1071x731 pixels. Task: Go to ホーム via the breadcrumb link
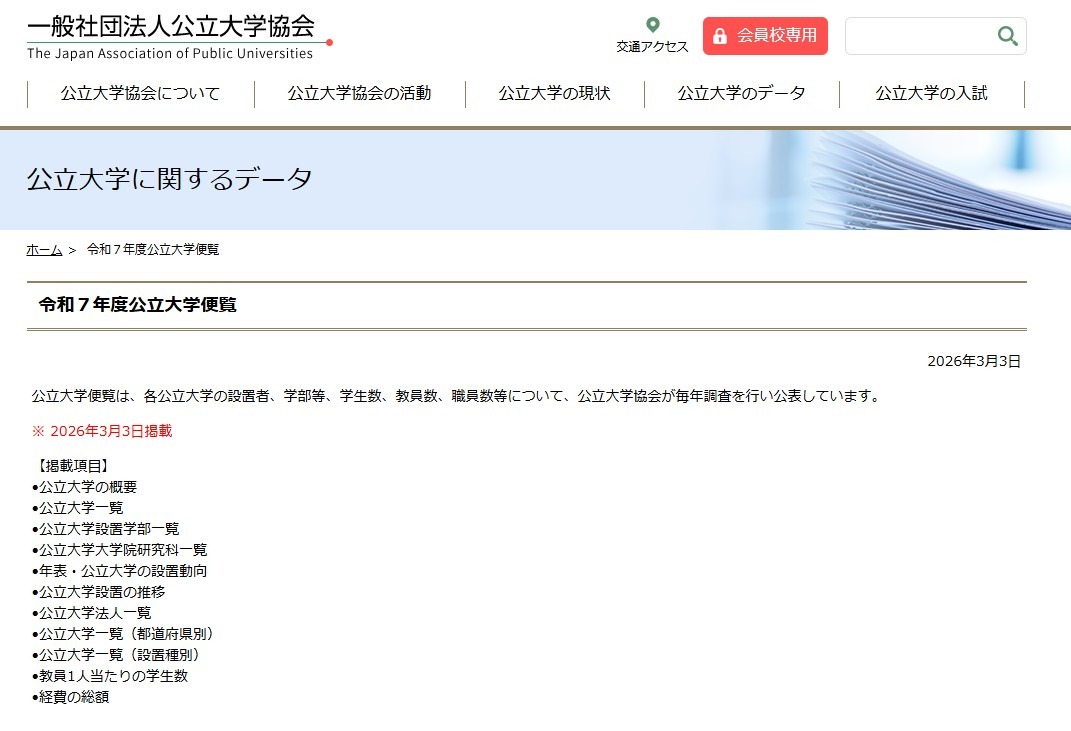click(43, 249)
